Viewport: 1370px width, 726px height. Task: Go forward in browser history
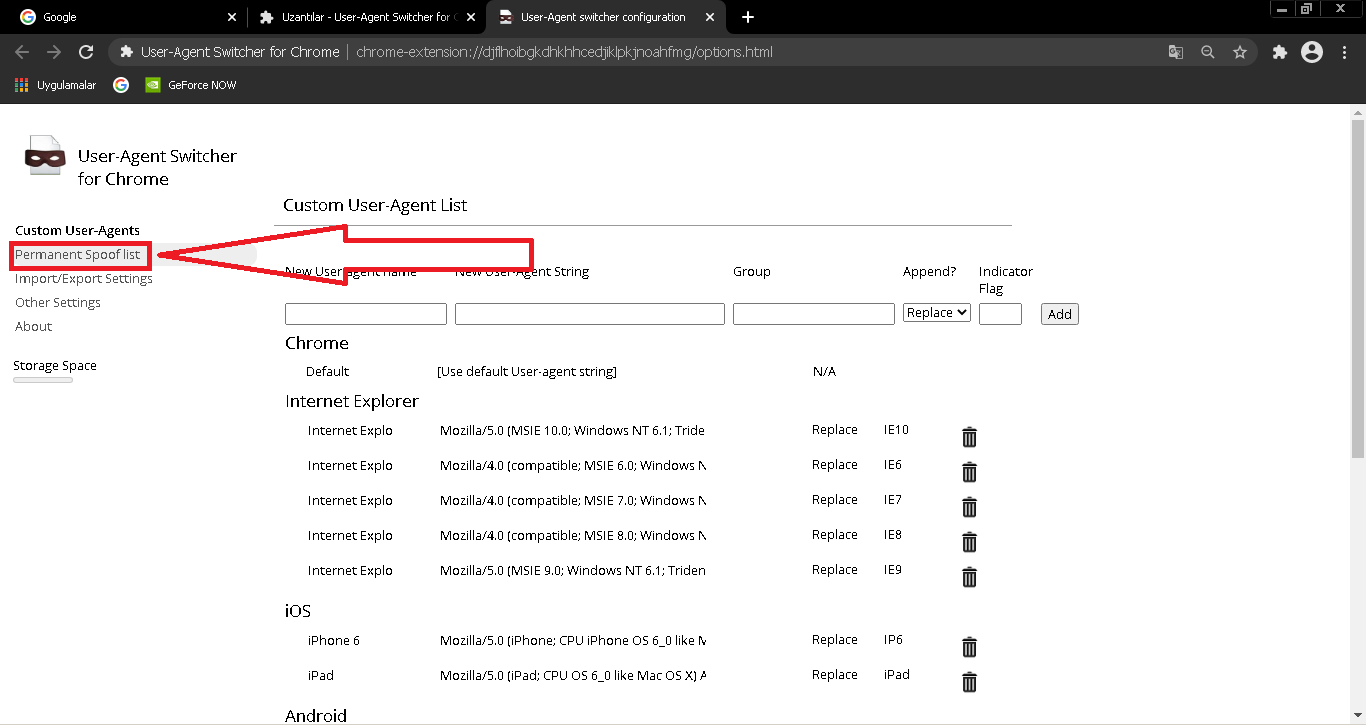pyautogui.click(x=54, y=52)
